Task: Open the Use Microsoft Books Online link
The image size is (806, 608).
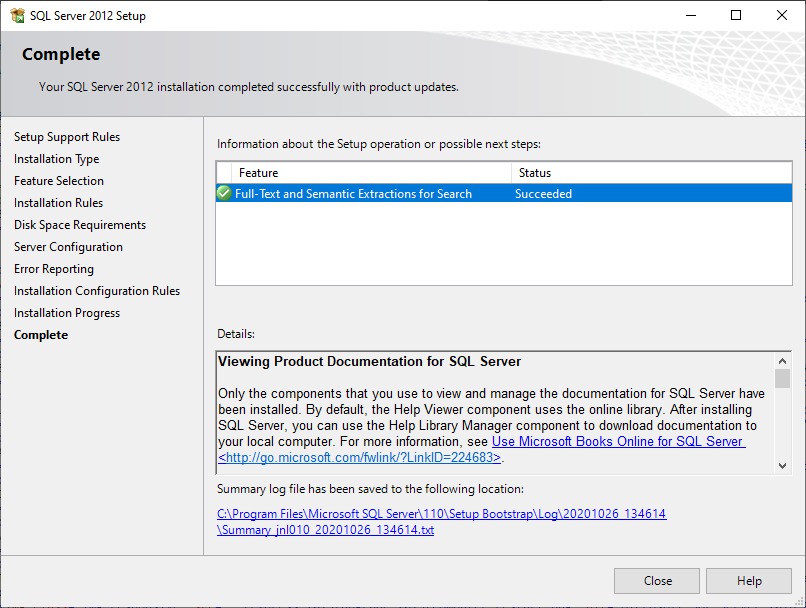Action: (617, 442)
